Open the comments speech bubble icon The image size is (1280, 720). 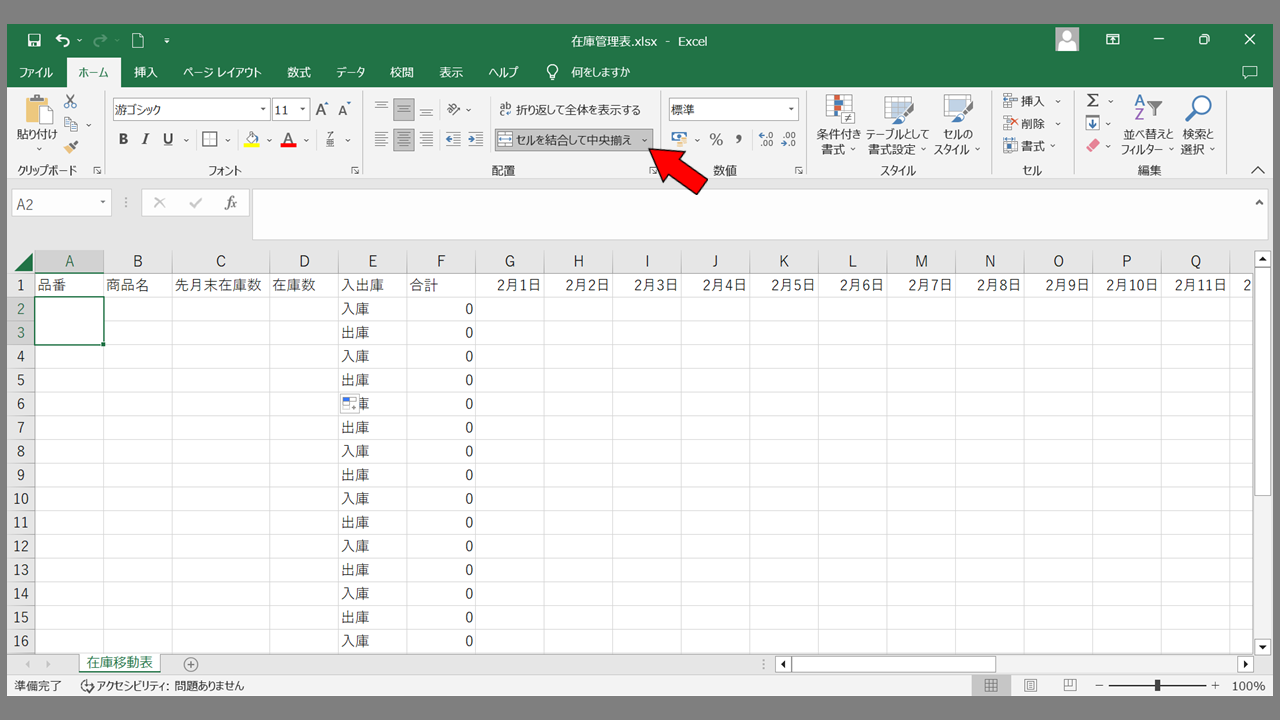click(1249, 72)
